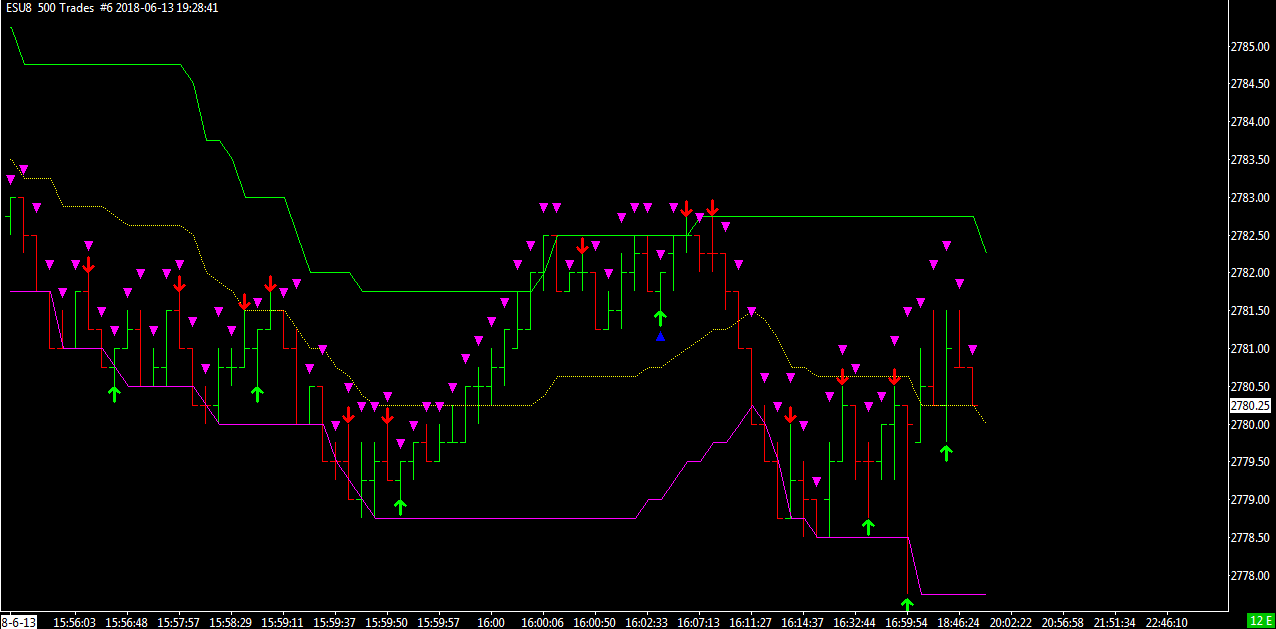Click time axis label 15:57:57
Screen dimensions: 1276x629
click(179, 622)
